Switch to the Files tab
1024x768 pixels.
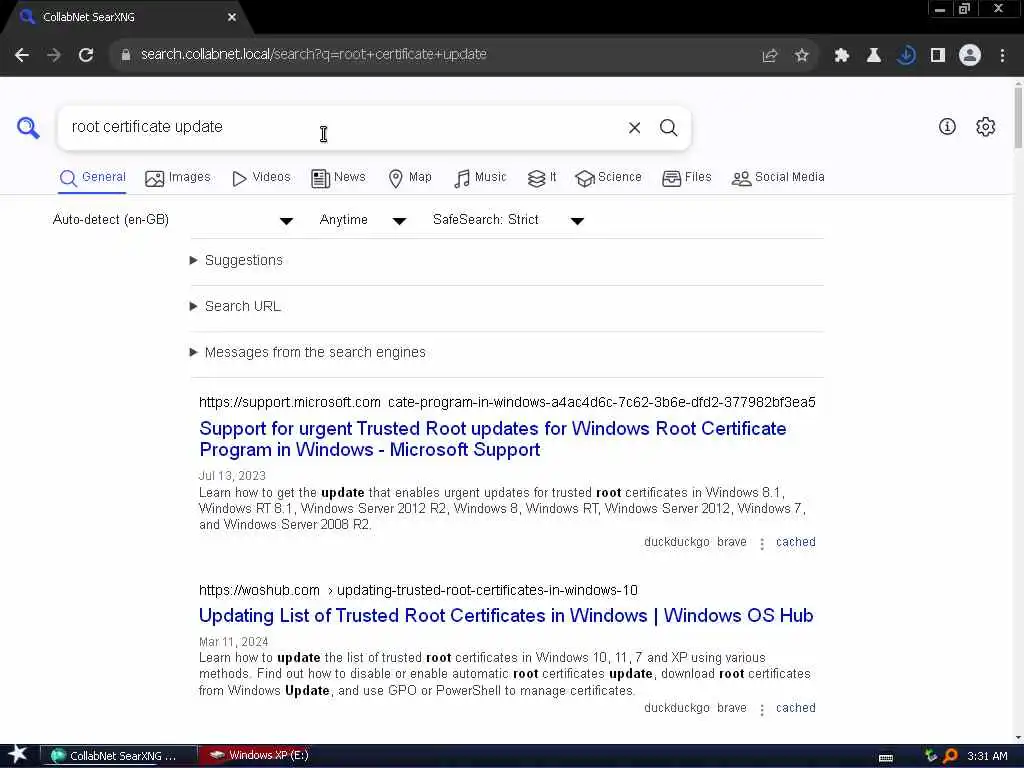pyautogui.click(x=686, y=178)
